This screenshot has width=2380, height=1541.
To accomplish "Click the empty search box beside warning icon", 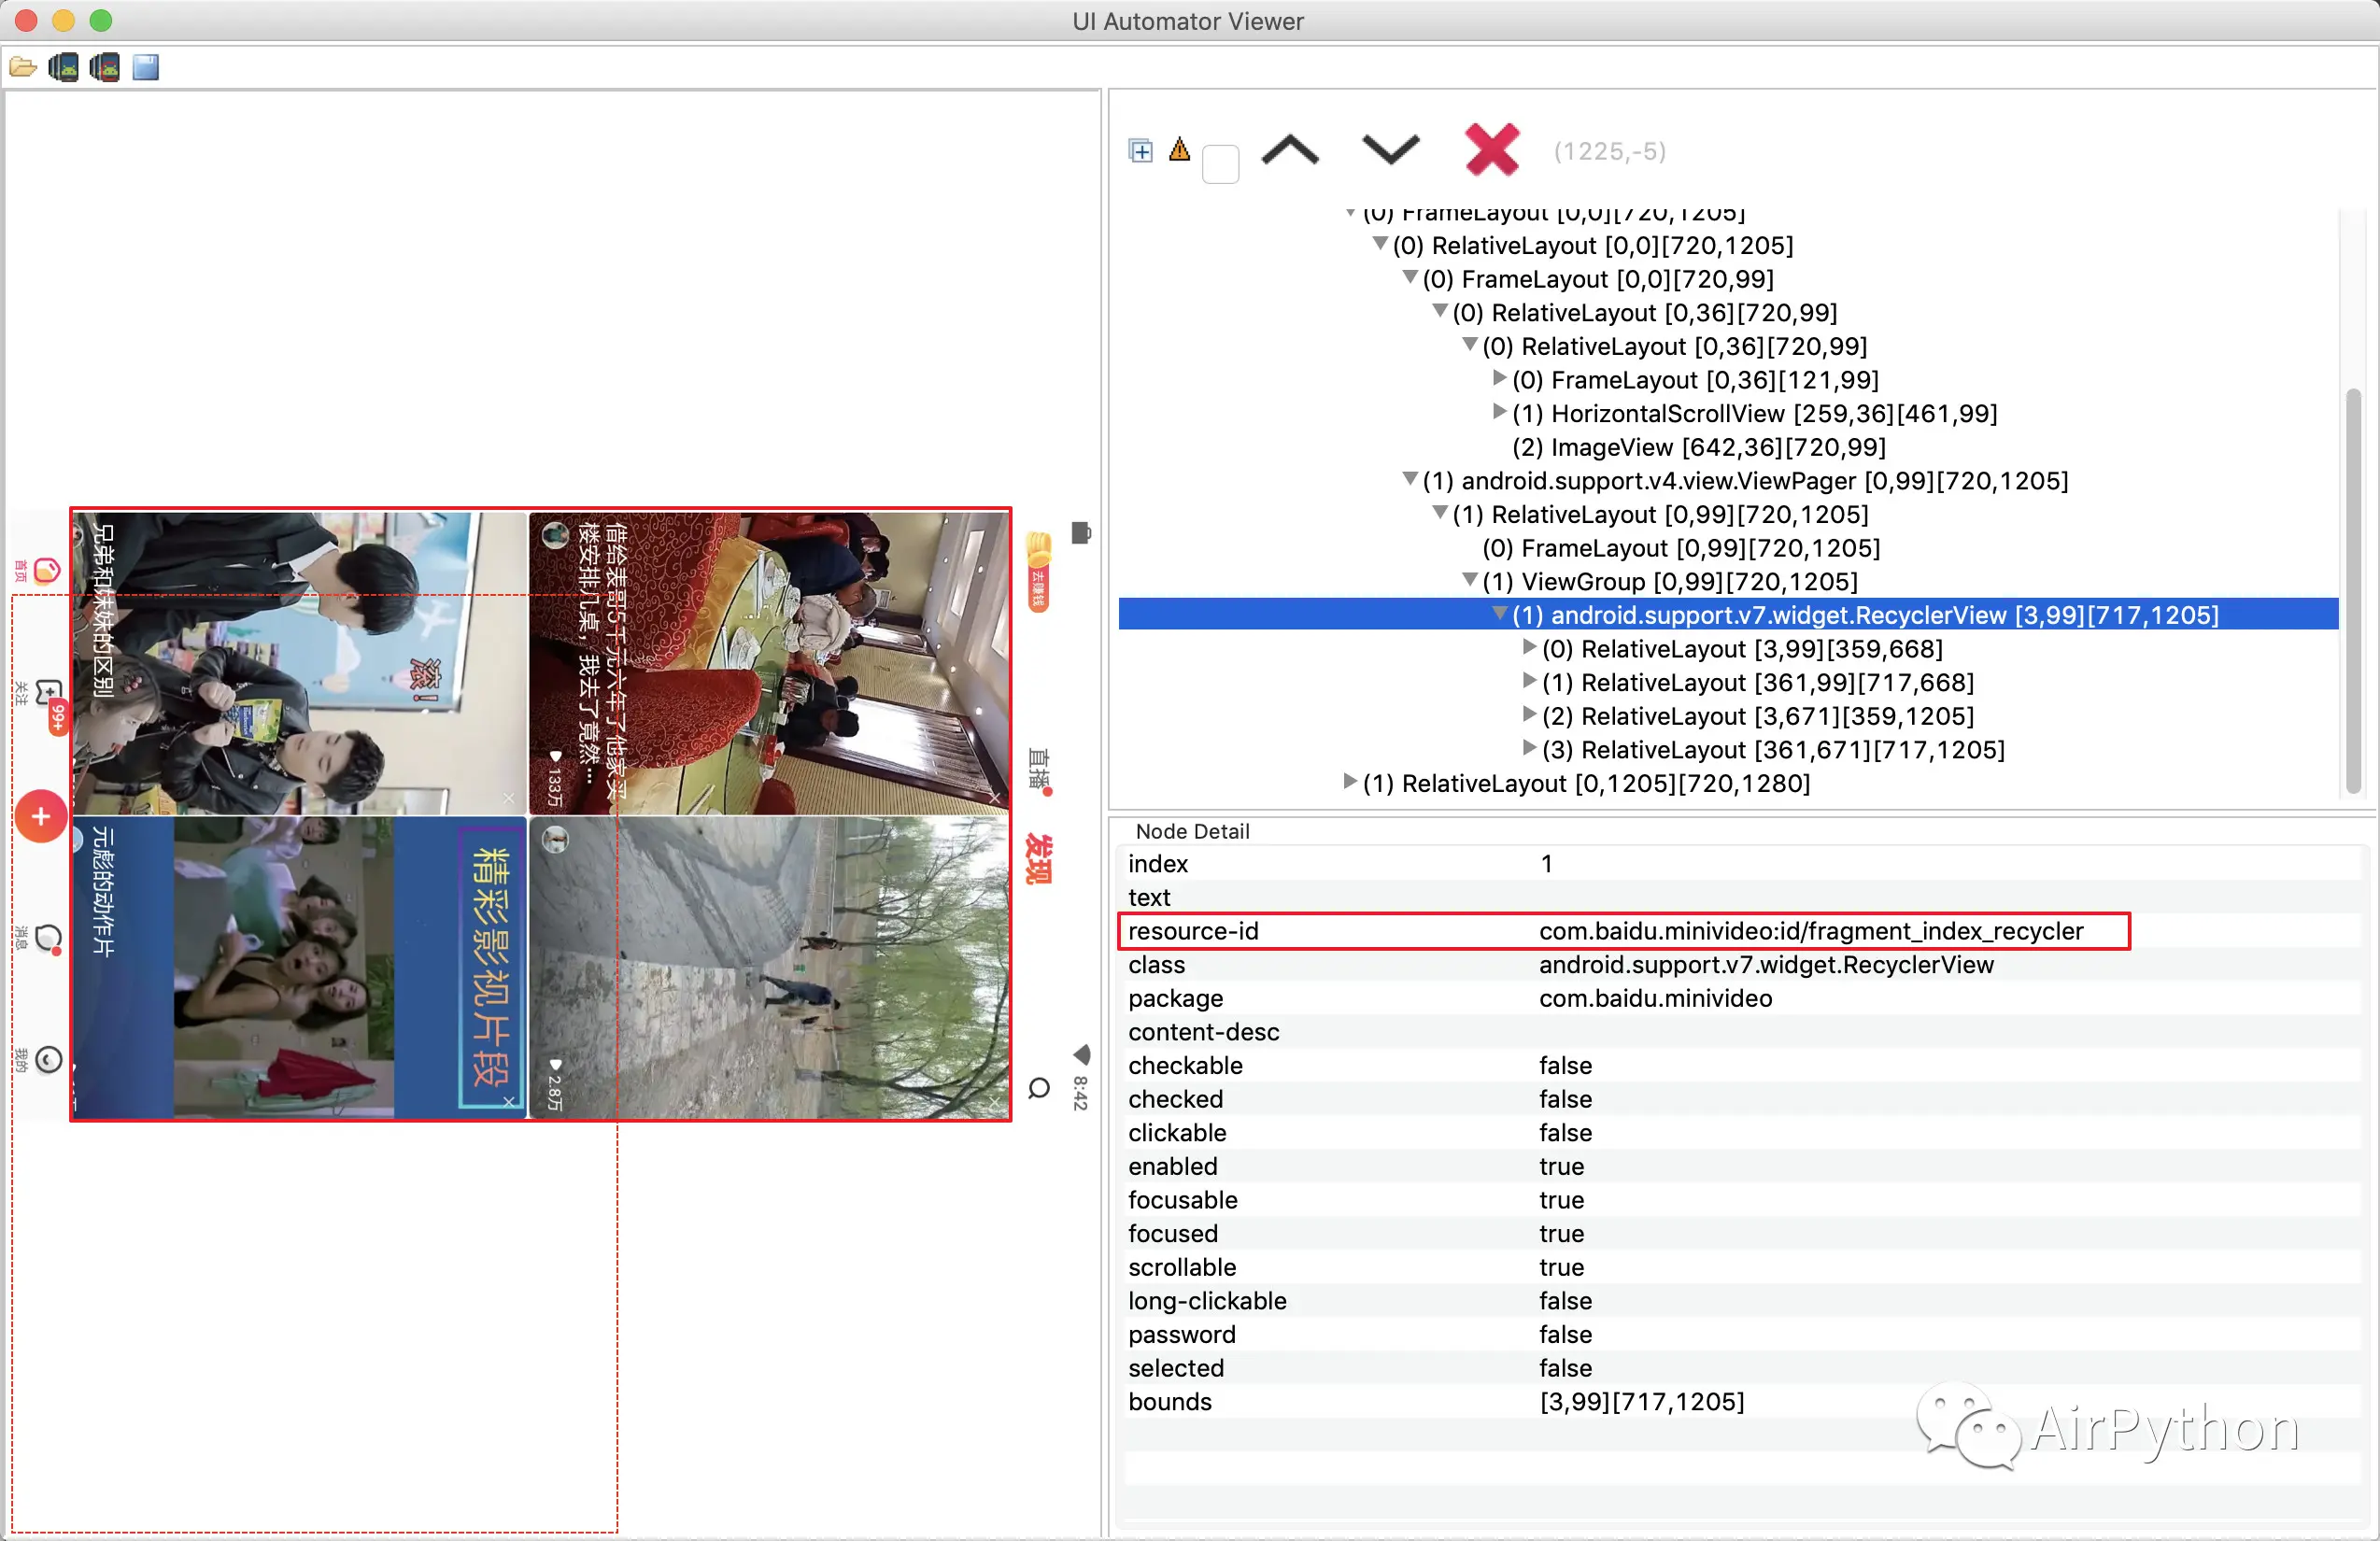I will (x=1220, y=164).
